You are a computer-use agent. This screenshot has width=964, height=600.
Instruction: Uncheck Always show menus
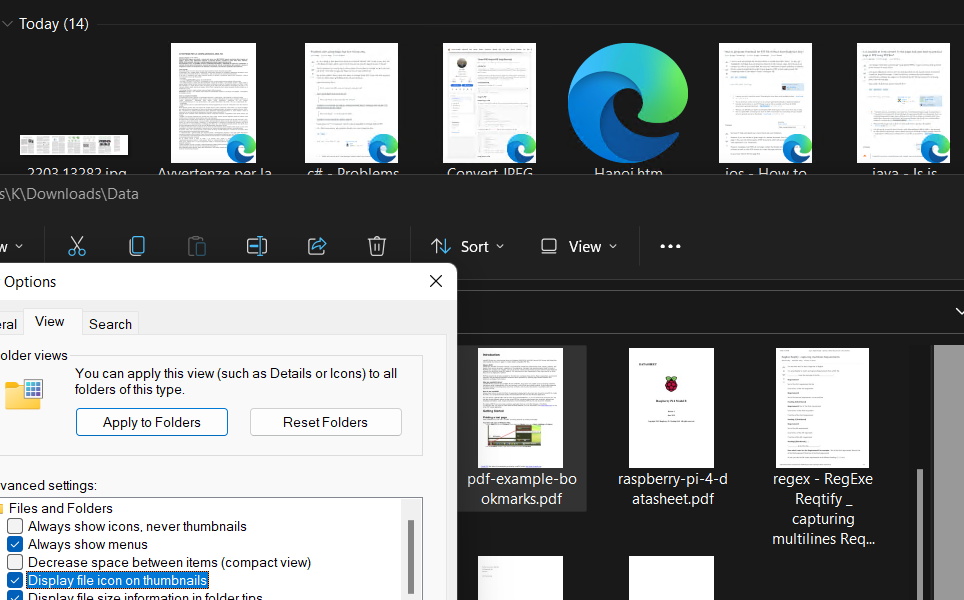[x=15, y=543]
